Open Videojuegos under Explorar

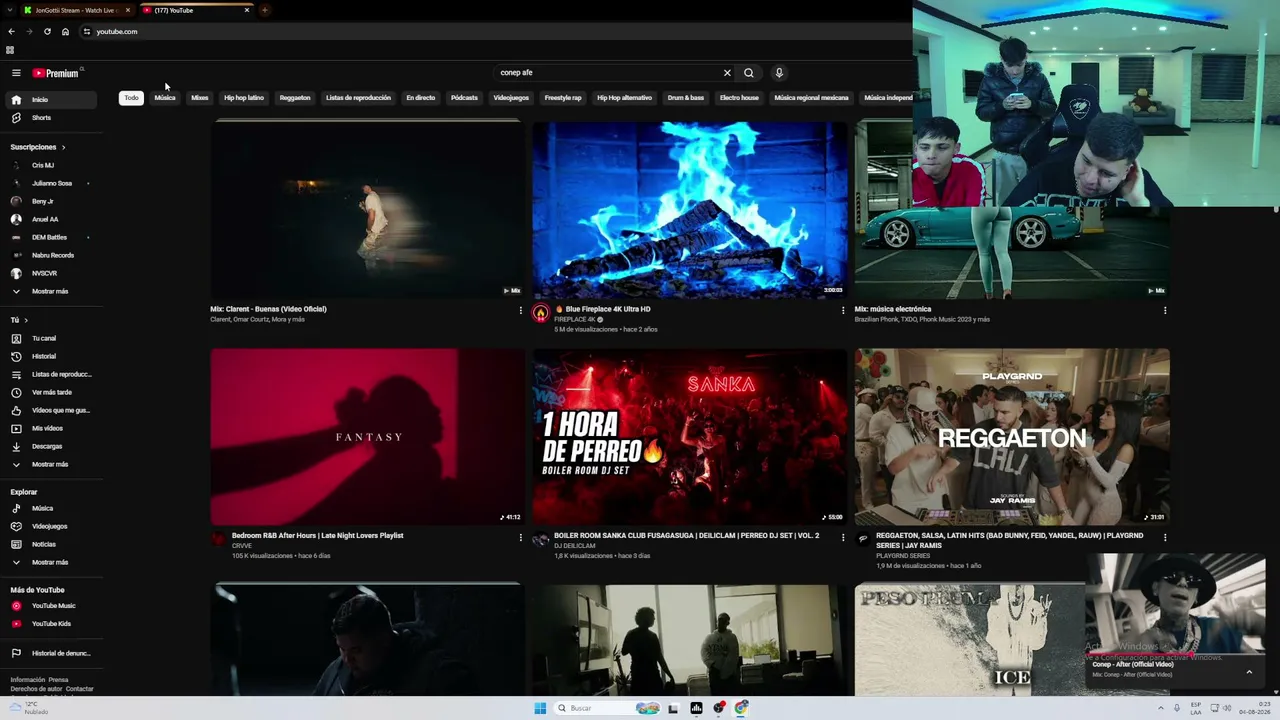(x=49, y=527)
